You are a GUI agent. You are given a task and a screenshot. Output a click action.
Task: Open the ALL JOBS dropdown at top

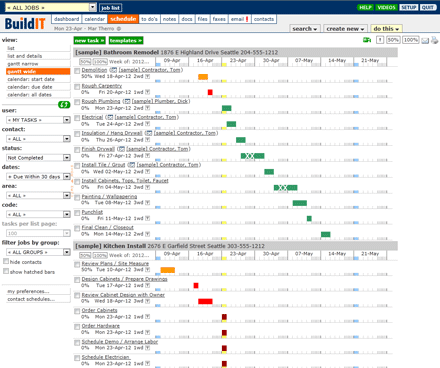click(51, 7)
